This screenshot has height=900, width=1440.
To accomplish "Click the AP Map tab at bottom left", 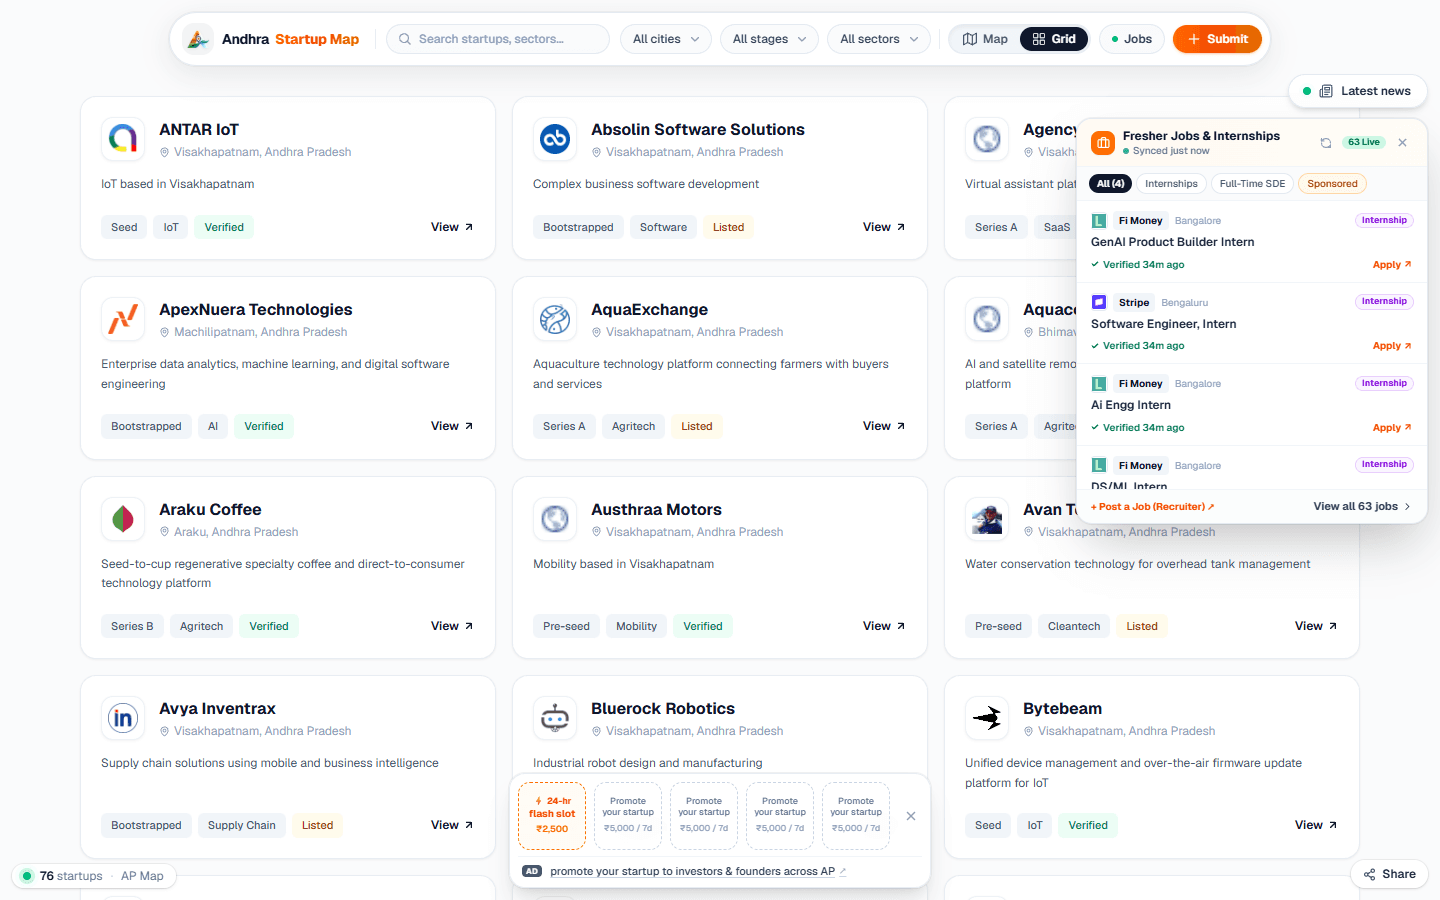I will click(142, 876).
